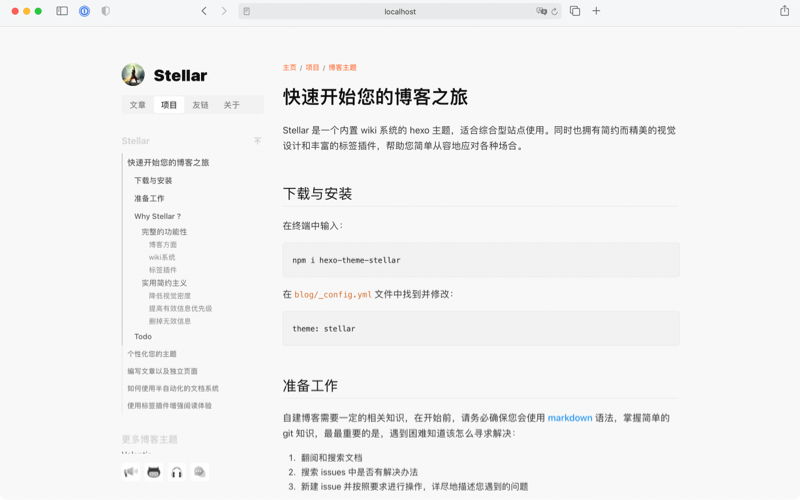Screen dimensions: 800x500
Task: Jump to 博客方面 in table of contents
Action: [x=163, y=244]
